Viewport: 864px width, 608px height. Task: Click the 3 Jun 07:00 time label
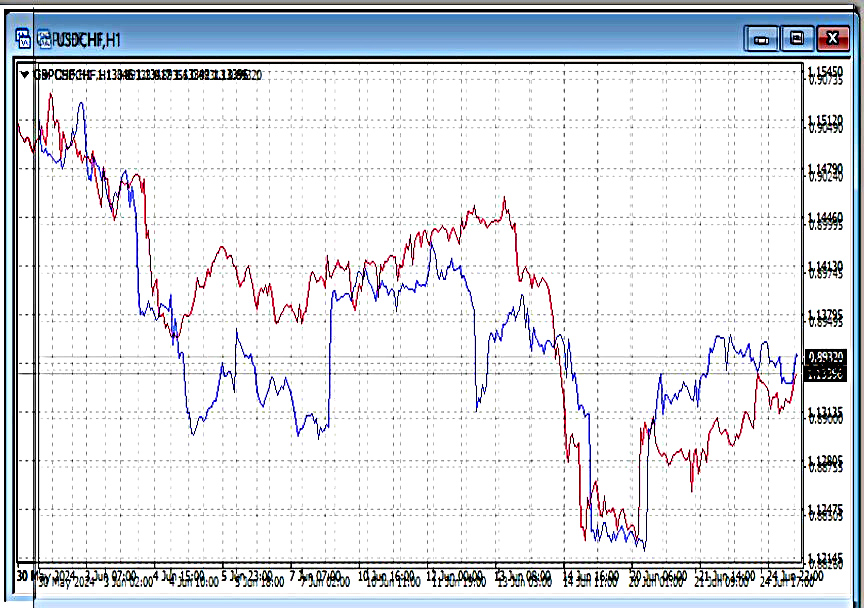[x=111, y=576]
